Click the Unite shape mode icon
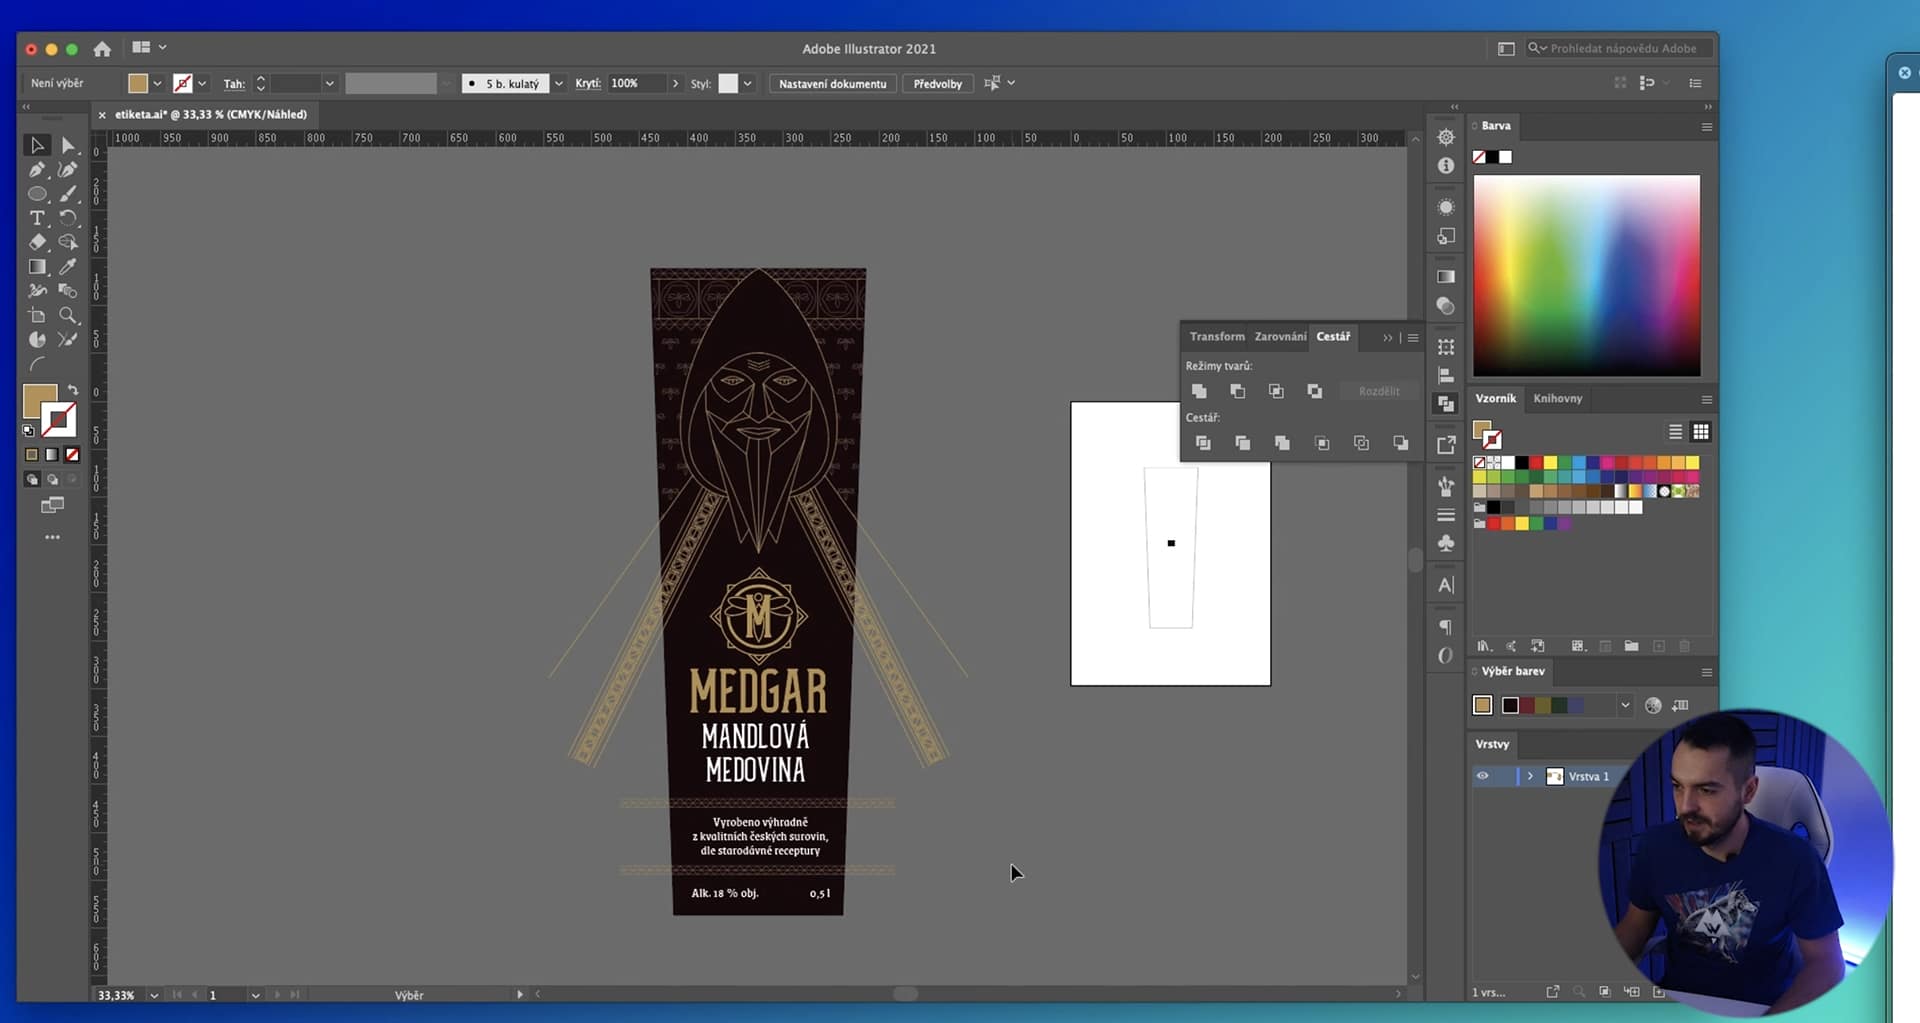The height and width of the screenshot is (1023, 1920). click(1199, 391)
